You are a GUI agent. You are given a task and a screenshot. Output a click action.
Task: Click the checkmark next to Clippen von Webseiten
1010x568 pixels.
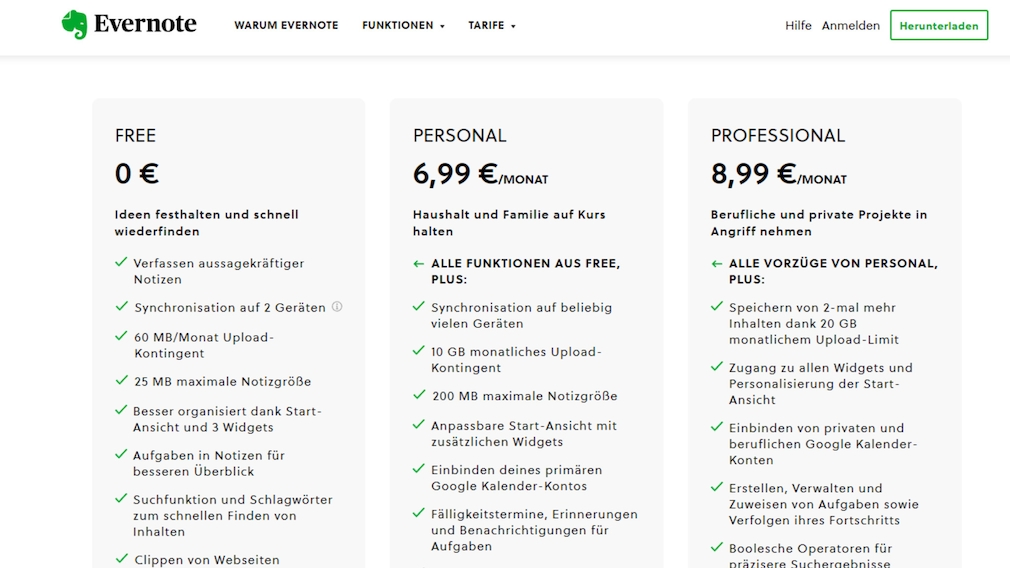(121, 558)
